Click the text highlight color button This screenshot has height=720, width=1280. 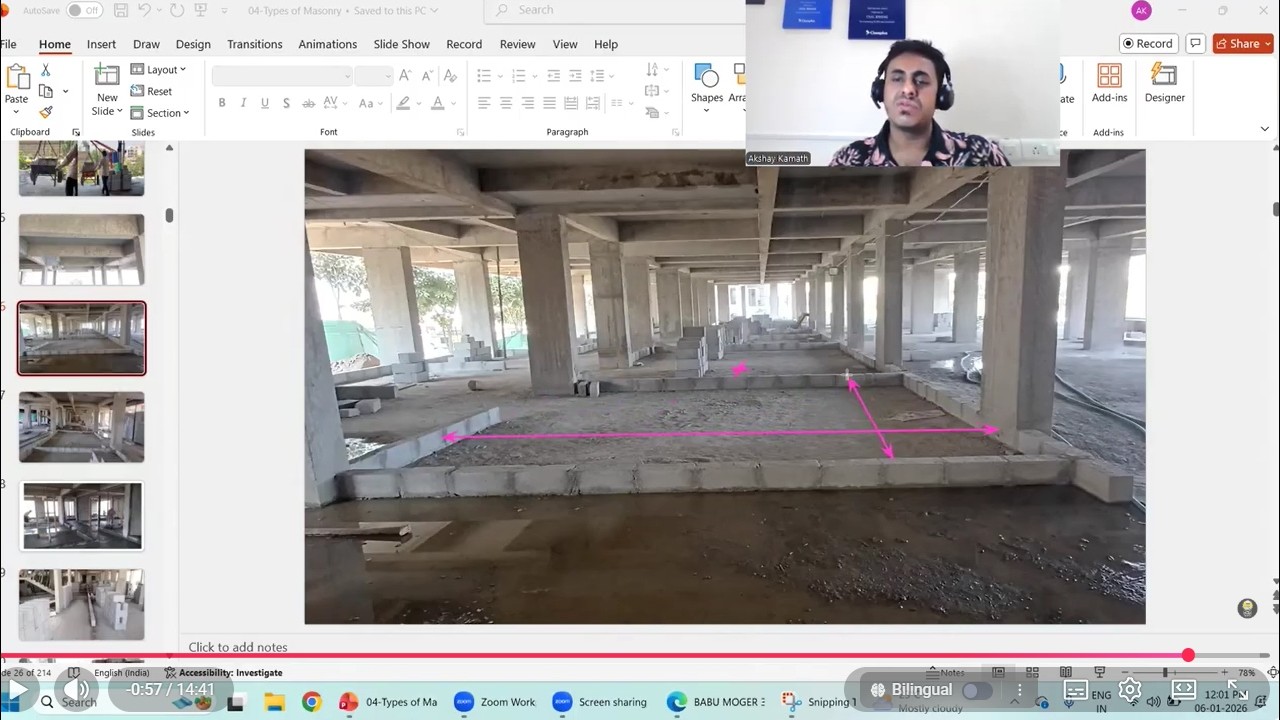[x=403, y=103]
